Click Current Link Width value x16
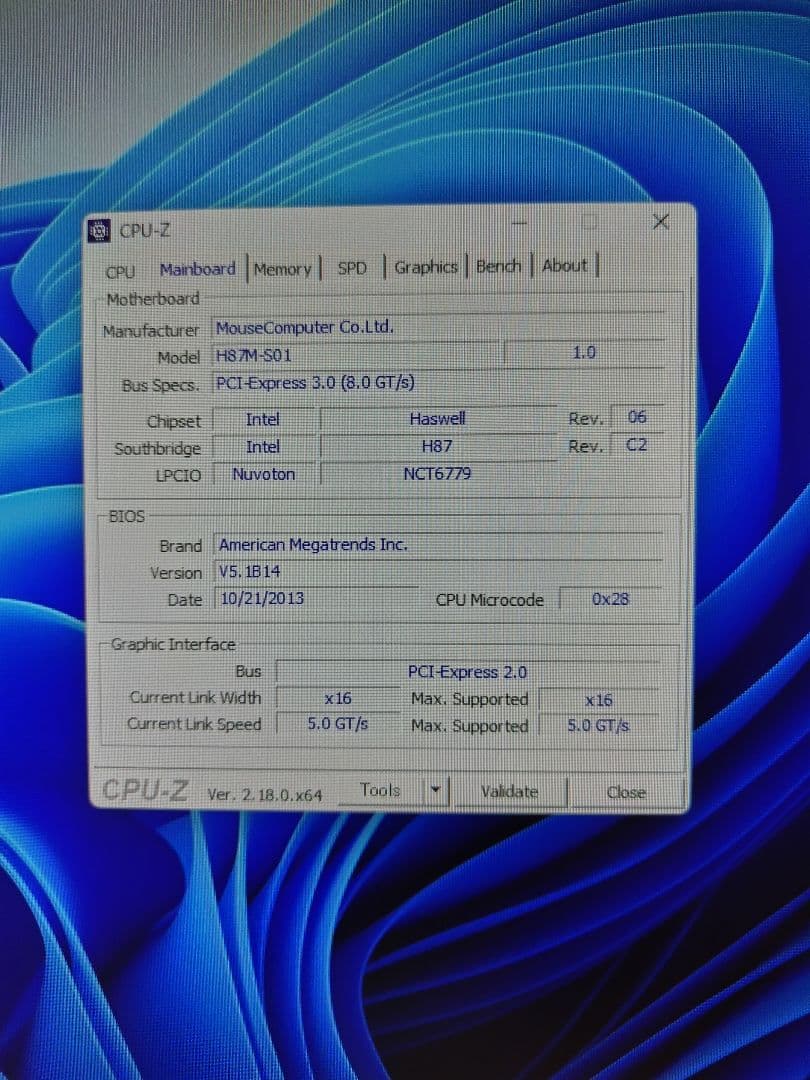The width and height of the screenshot is (810, 1080). [x=338, y=698]
